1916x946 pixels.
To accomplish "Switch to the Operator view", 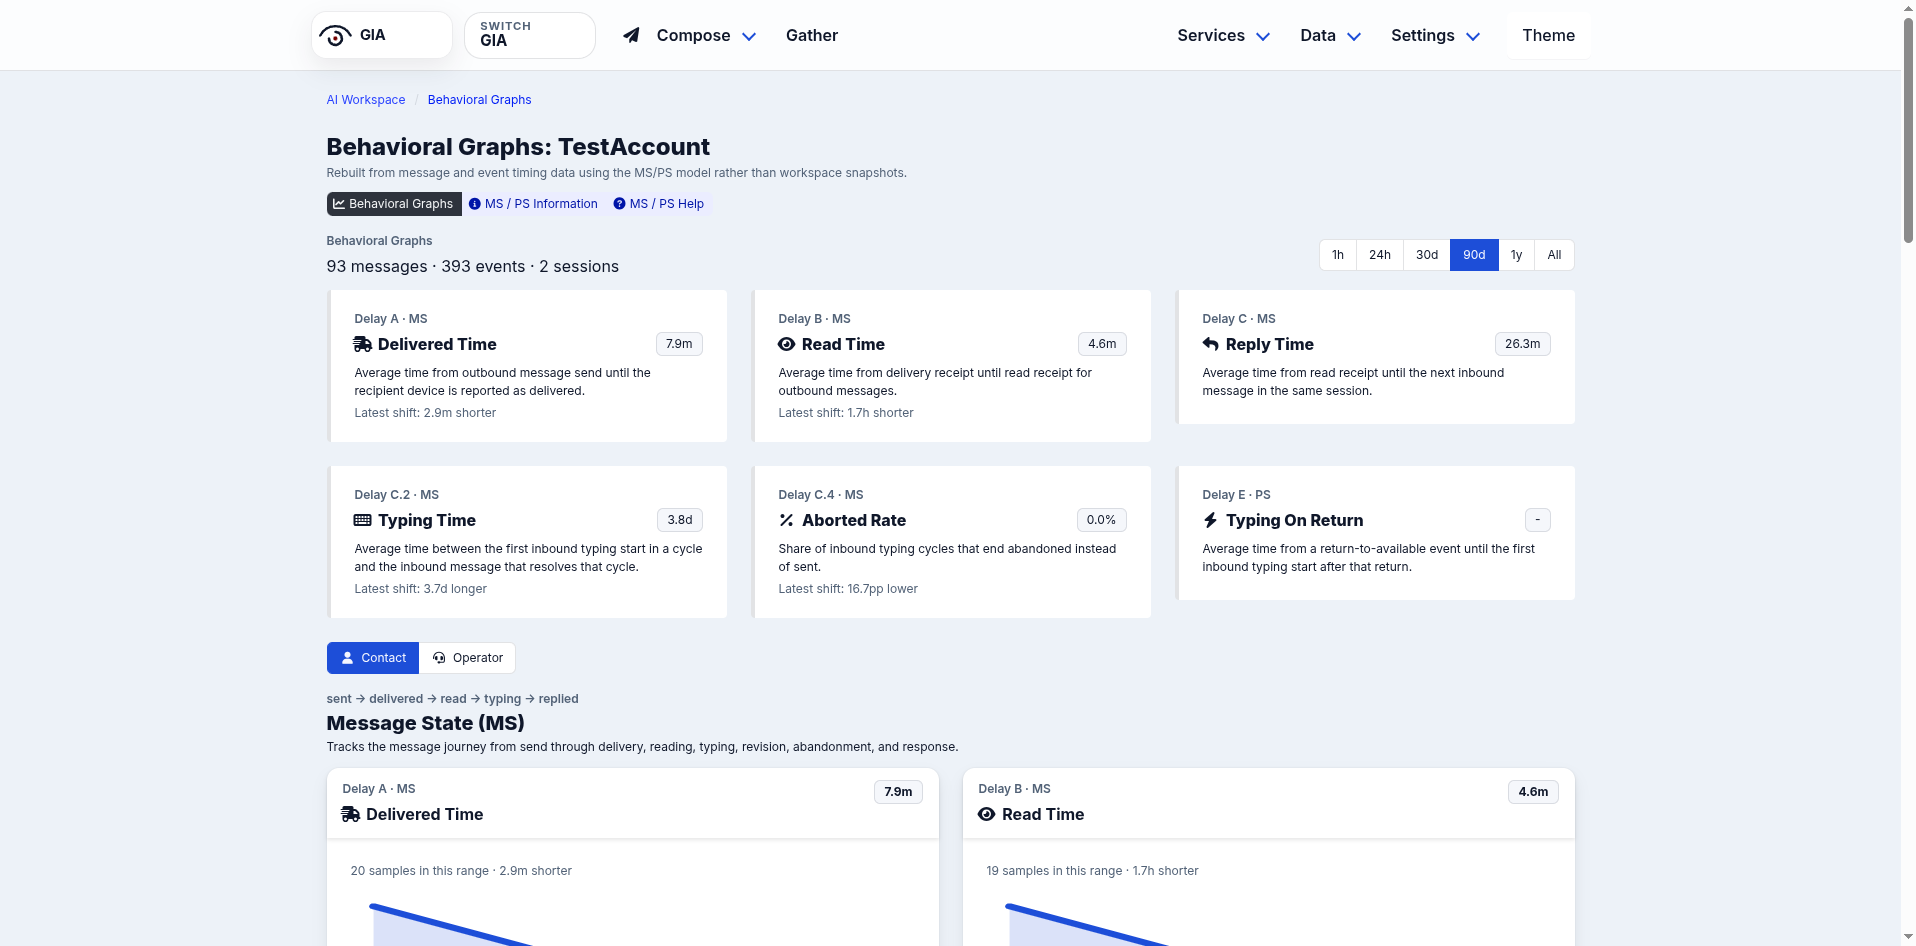I will [467, 657].
